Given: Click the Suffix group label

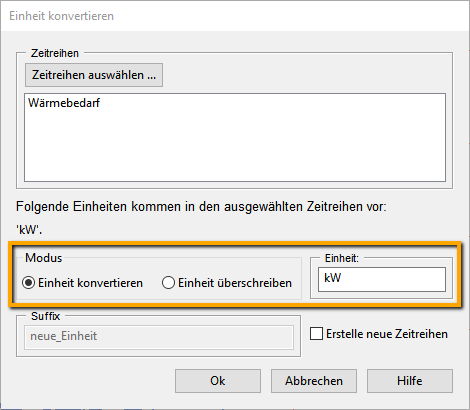Looking at the screenshot, I should (x=45, y=316).
